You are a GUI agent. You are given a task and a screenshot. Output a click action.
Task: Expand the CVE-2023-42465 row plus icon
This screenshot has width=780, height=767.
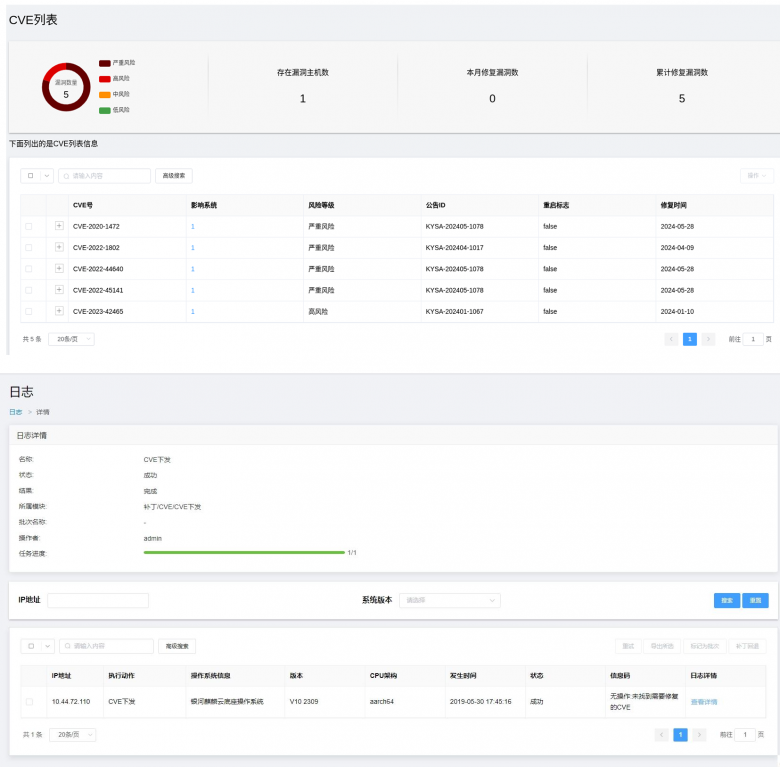pos(59,311)
